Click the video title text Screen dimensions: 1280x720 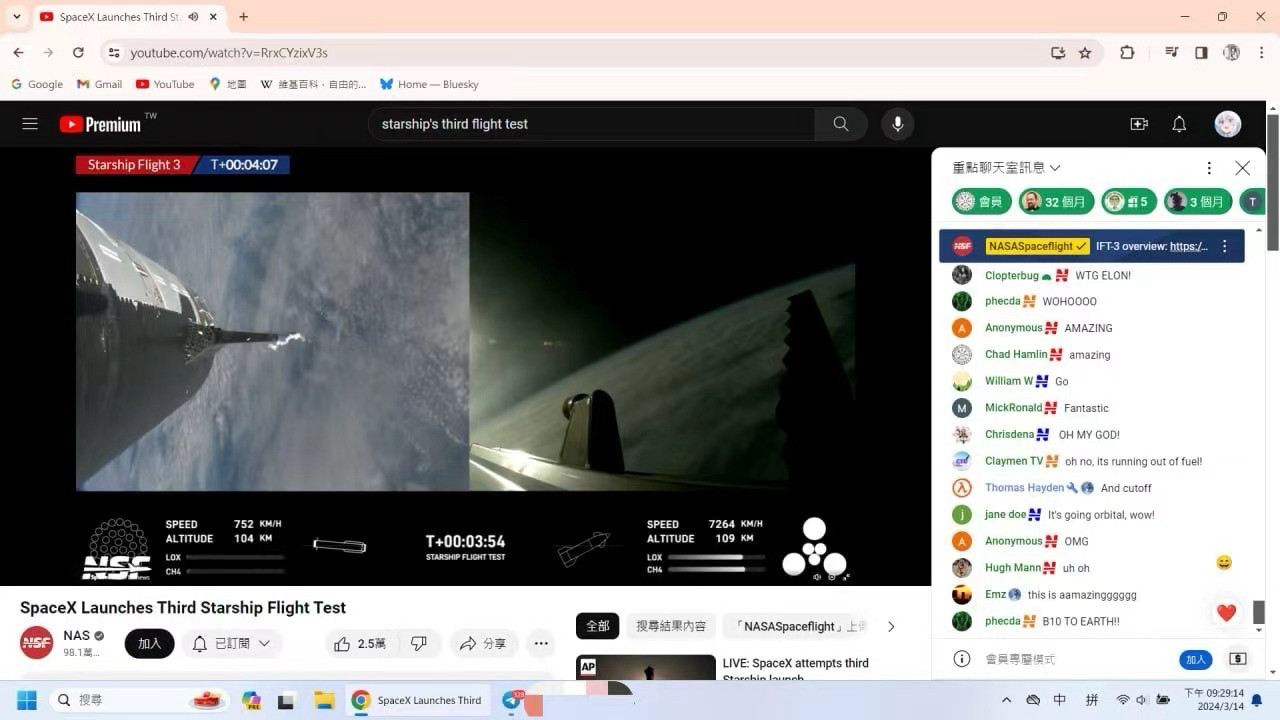183,607
